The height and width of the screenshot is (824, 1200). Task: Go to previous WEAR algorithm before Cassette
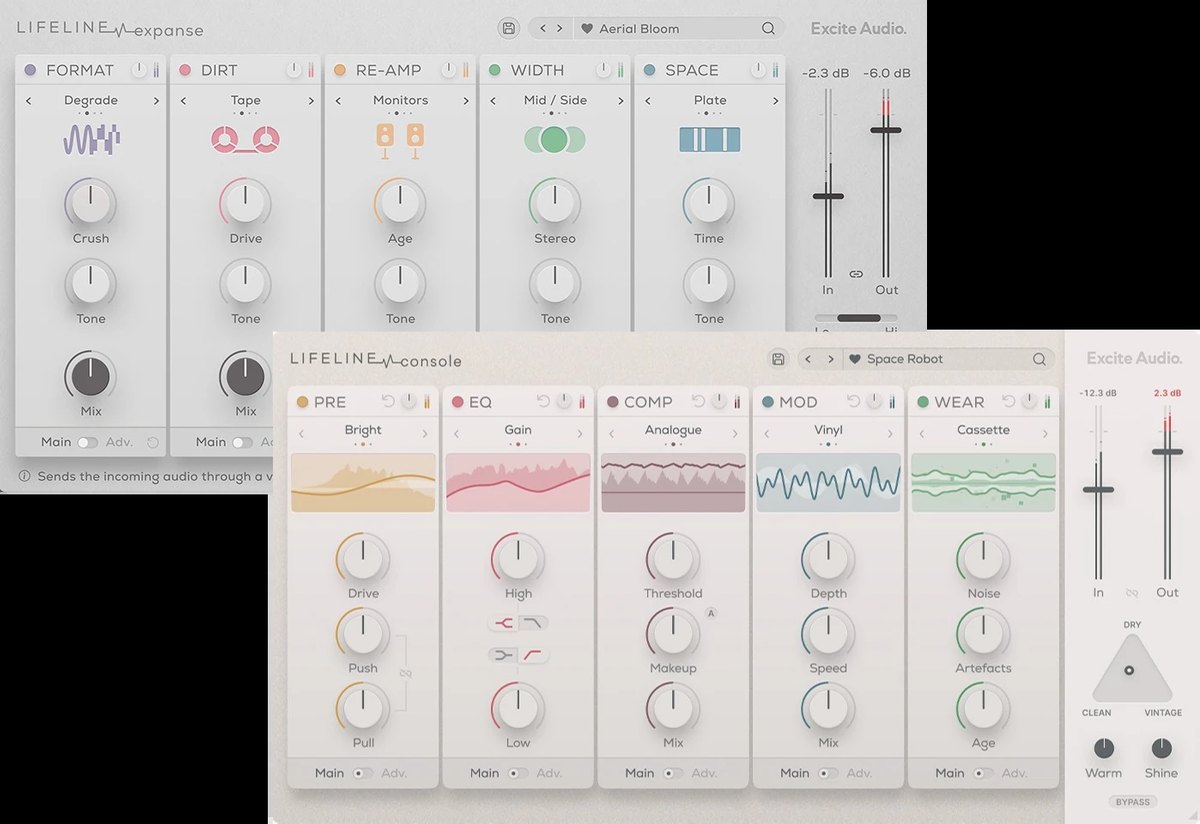click(x=921, y=434)
